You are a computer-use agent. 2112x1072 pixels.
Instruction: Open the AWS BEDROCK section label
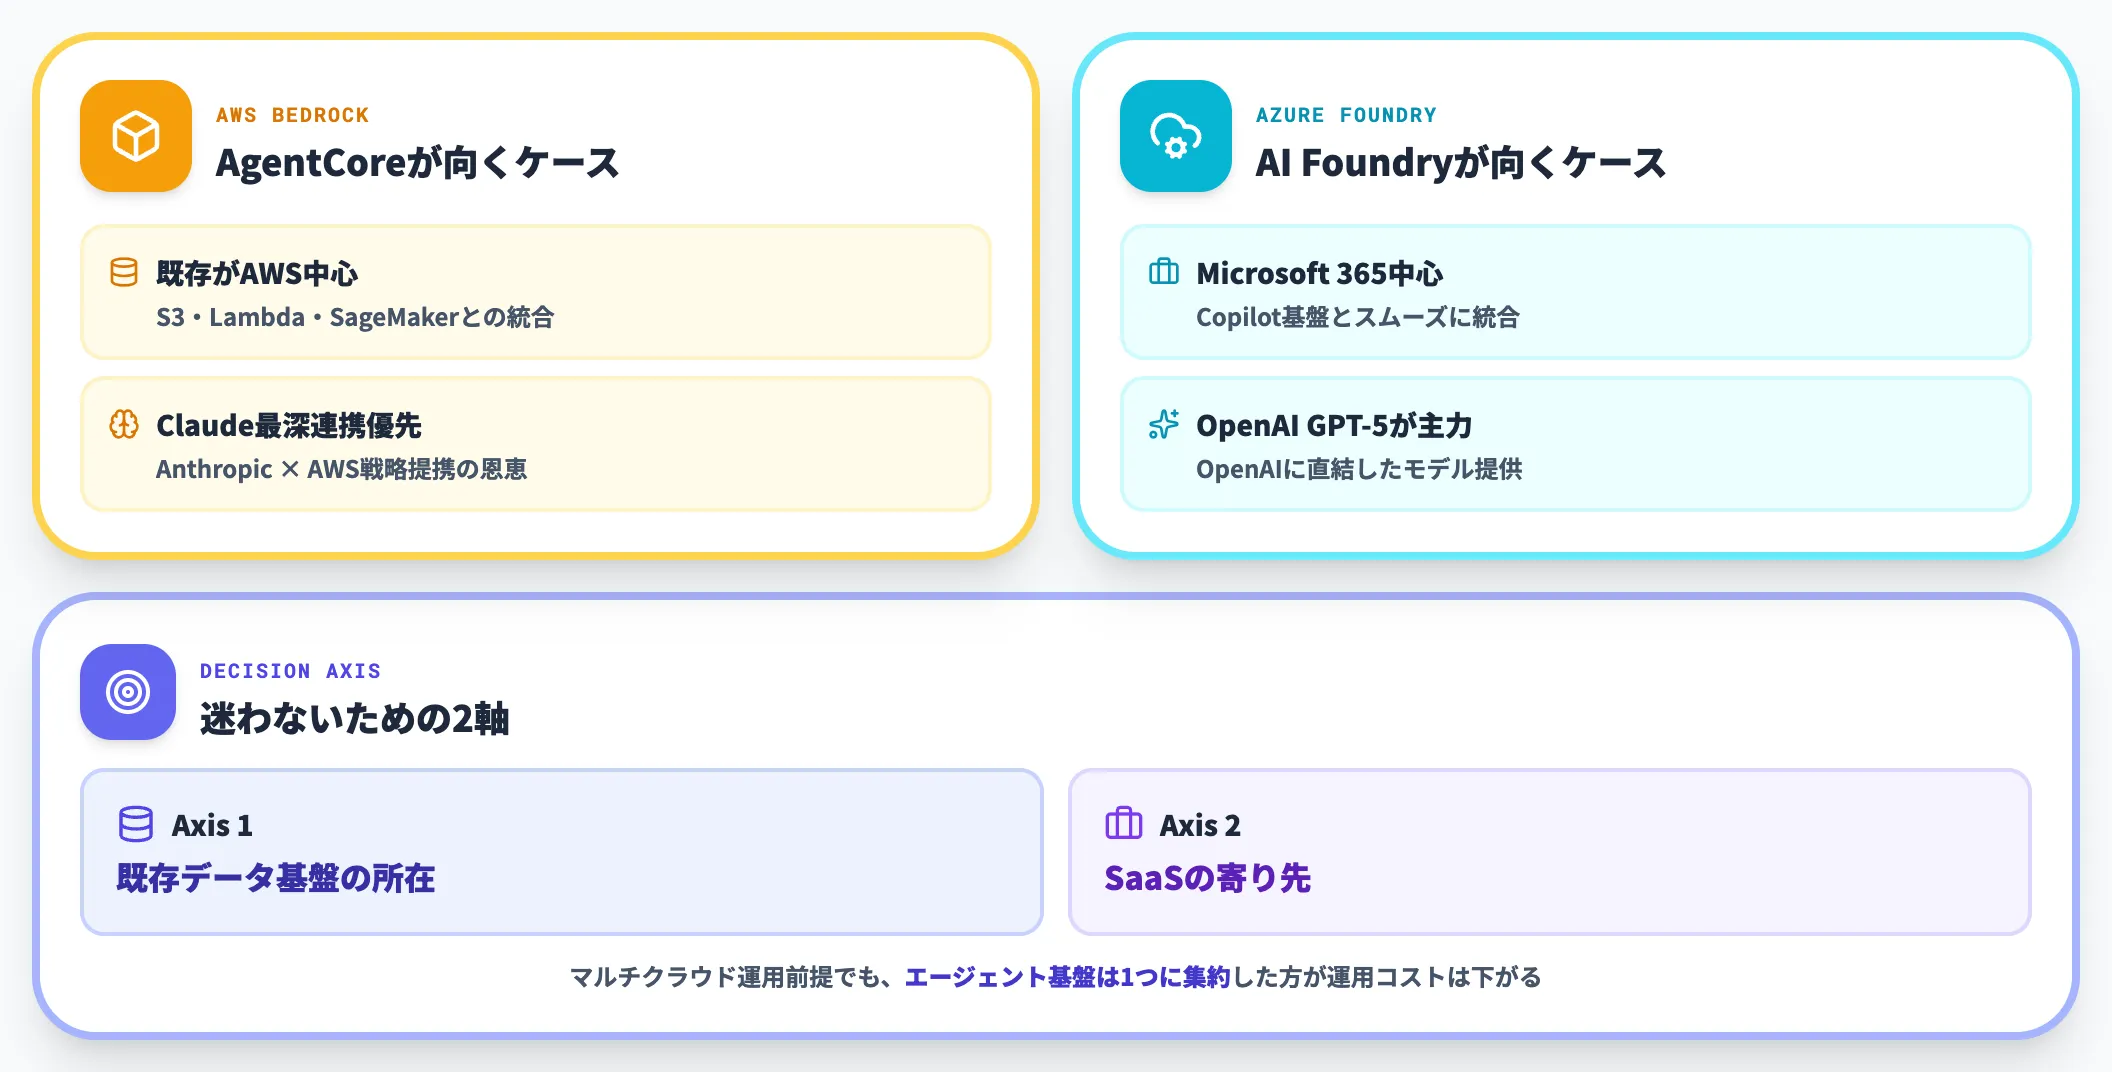tap(292, 113)
